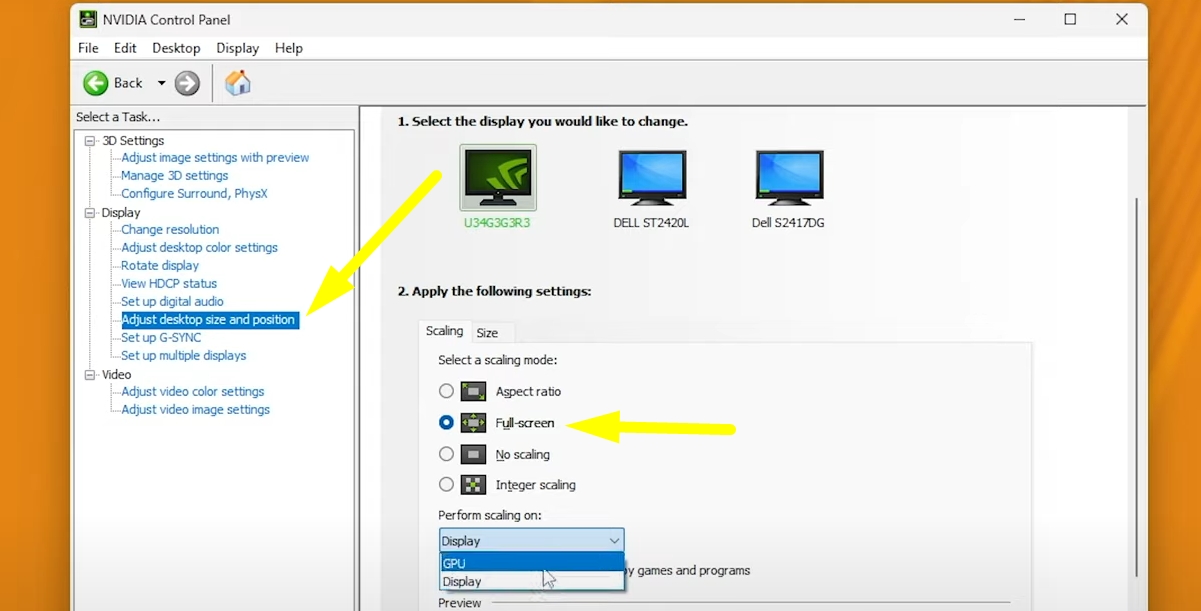1201x611 pixels.
Task: Choose GPU in the scaling dropdown list
Action: [x=532, y=563]
